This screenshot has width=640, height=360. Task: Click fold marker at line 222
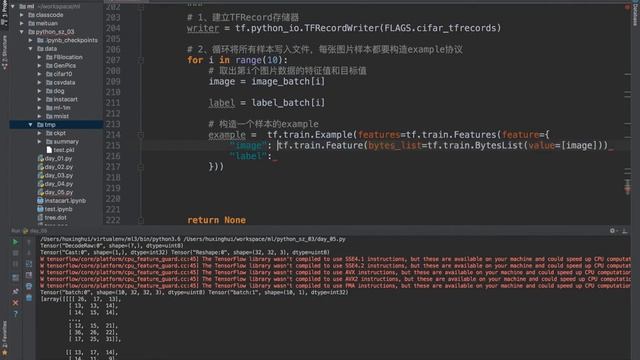140,220
